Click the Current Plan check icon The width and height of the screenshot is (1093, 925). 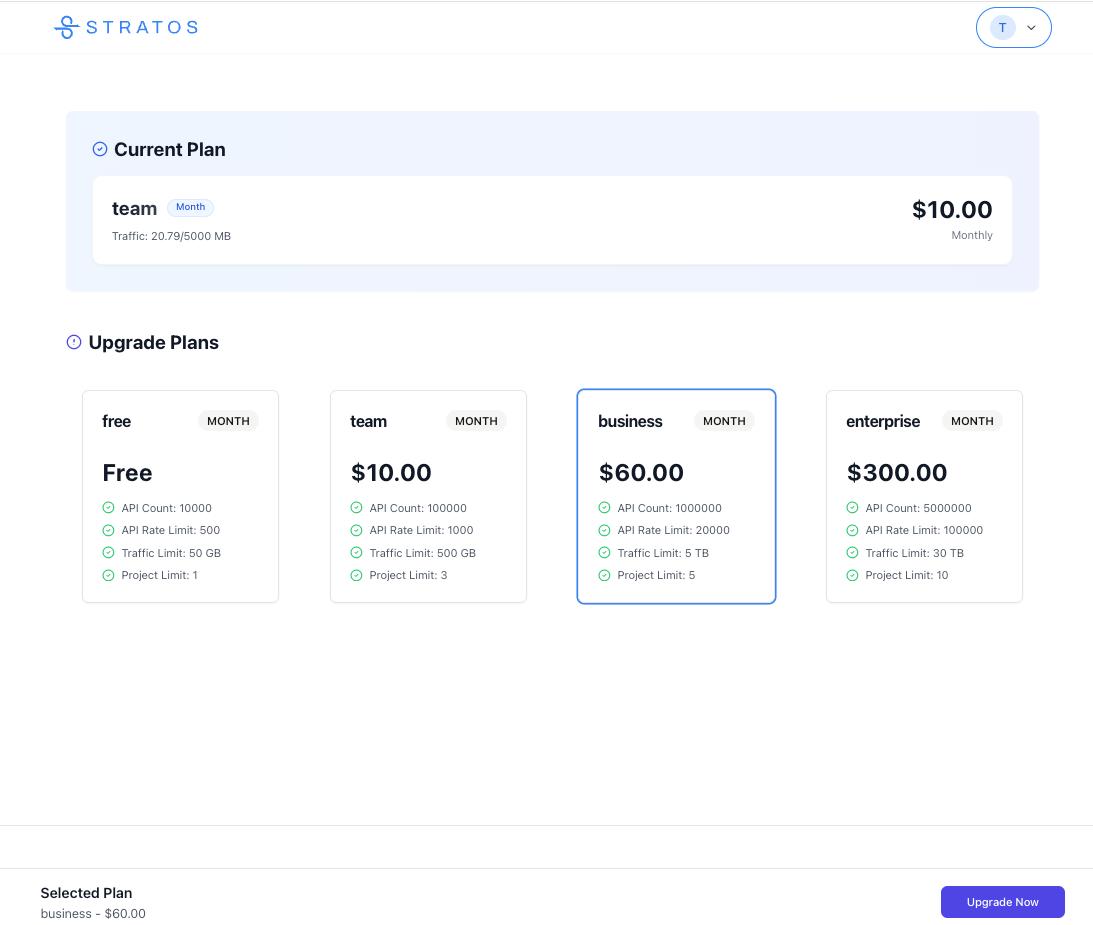click(100, 149)
